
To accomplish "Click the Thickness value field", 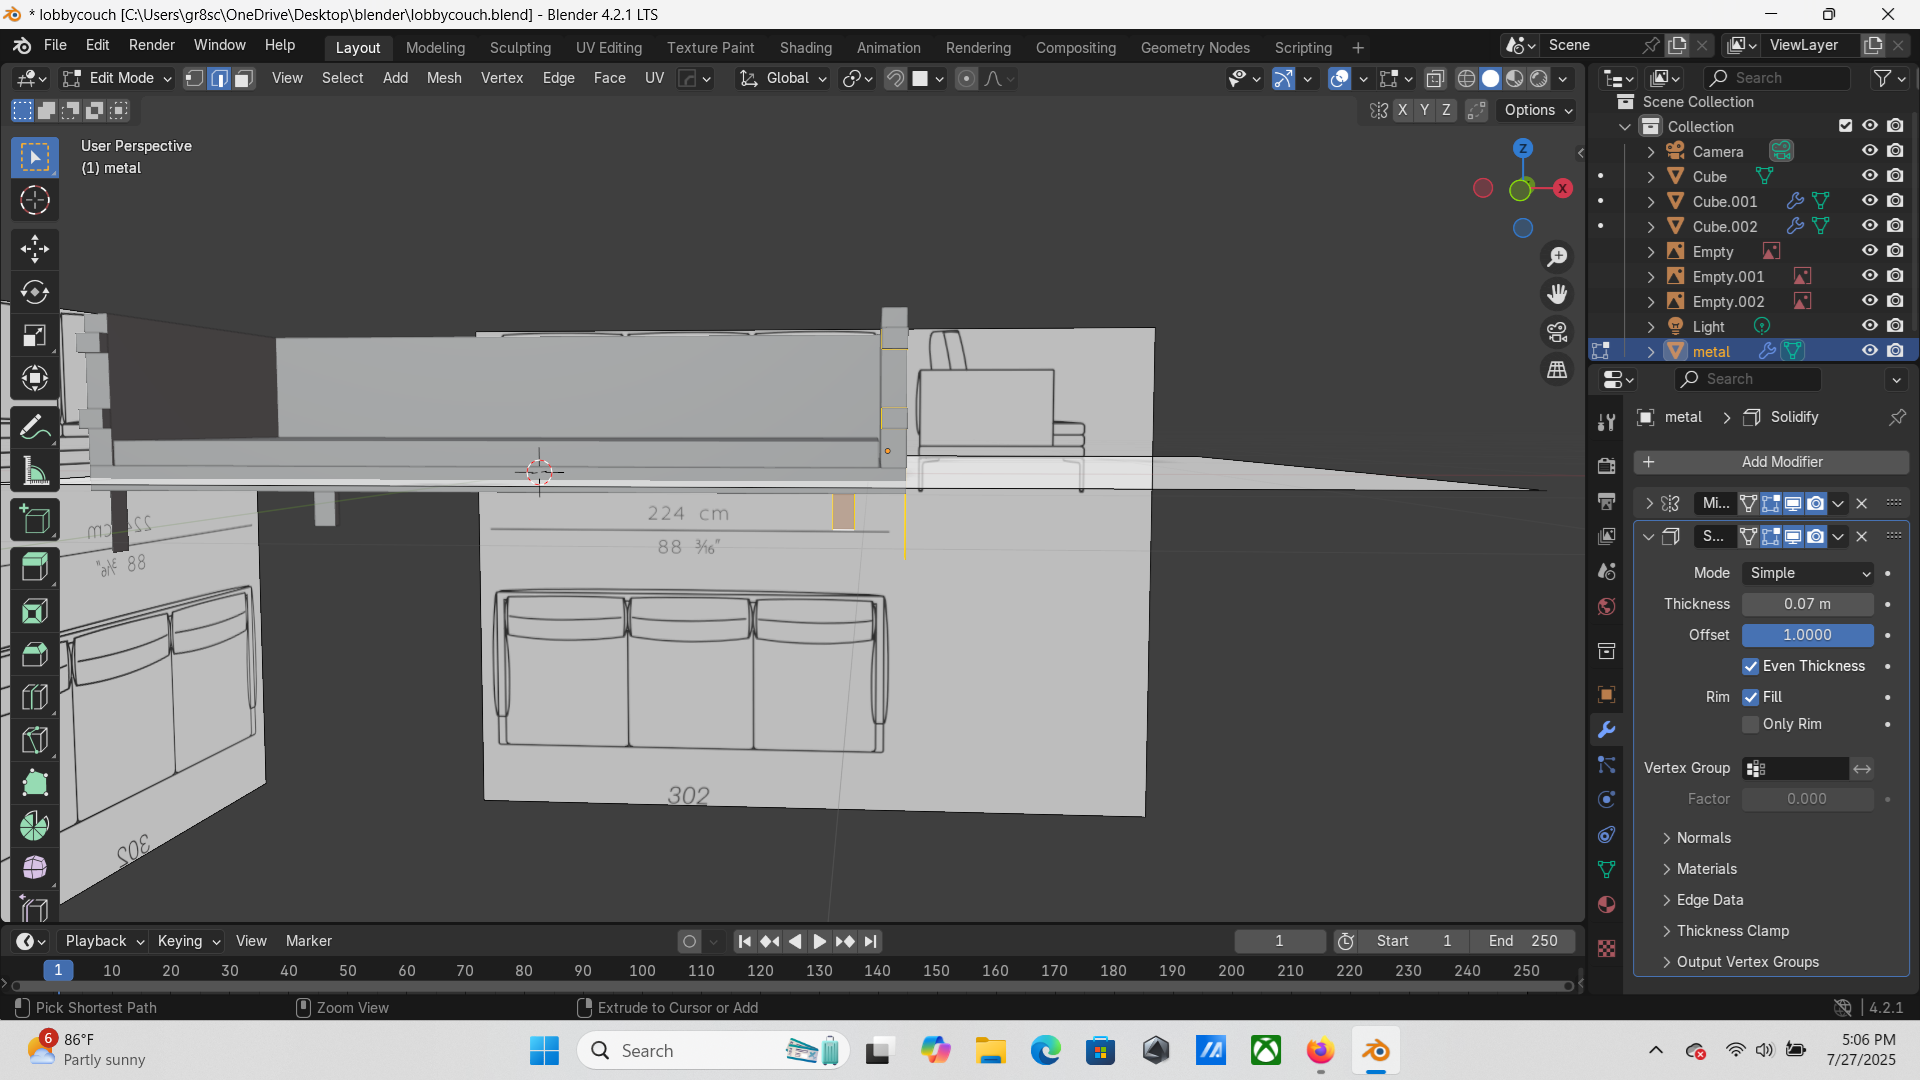I will tap(1807, 604).
